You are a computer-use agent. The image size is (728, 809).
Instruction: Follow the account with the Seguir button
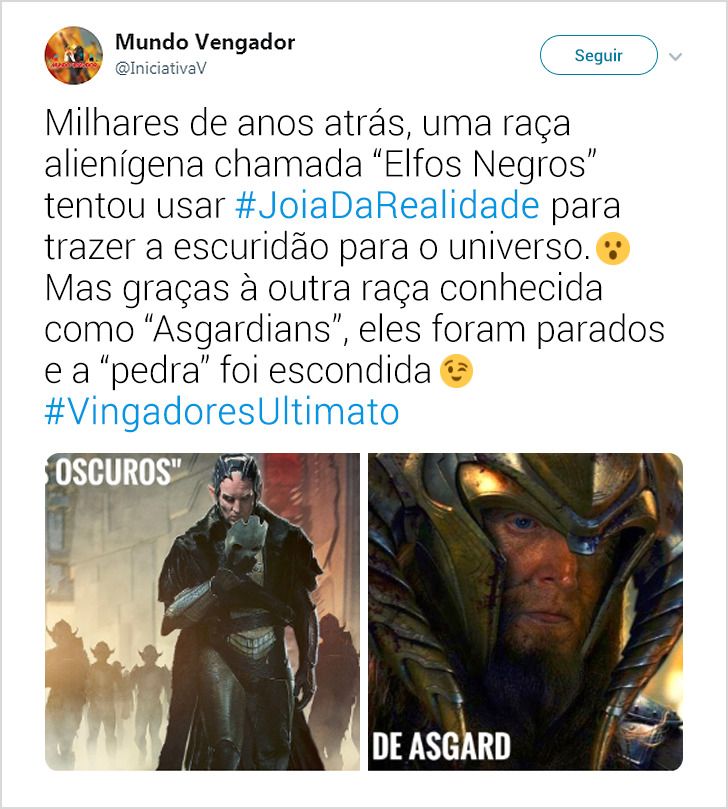click(x=598, y=55)
